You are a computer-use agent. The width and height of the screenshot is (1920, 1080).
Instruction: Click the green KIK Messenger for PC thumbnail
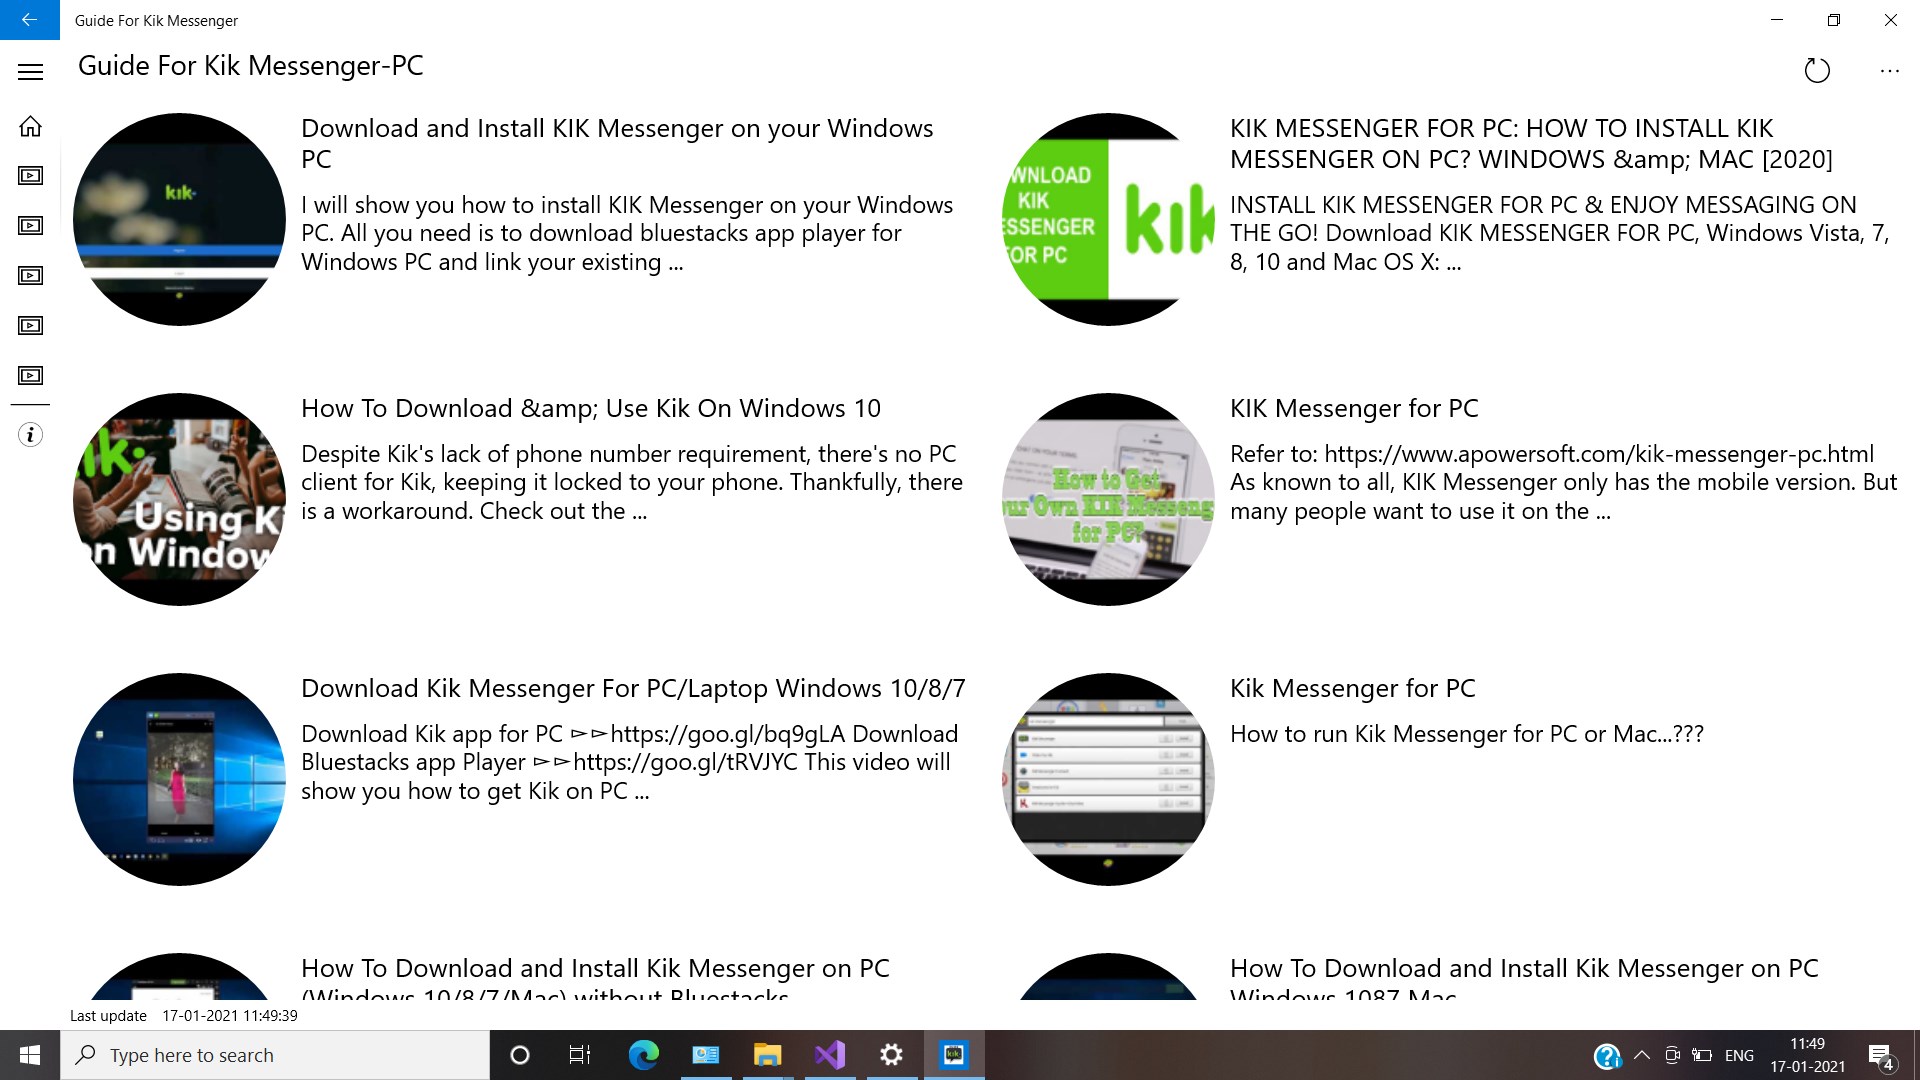tap(1107, 219)
